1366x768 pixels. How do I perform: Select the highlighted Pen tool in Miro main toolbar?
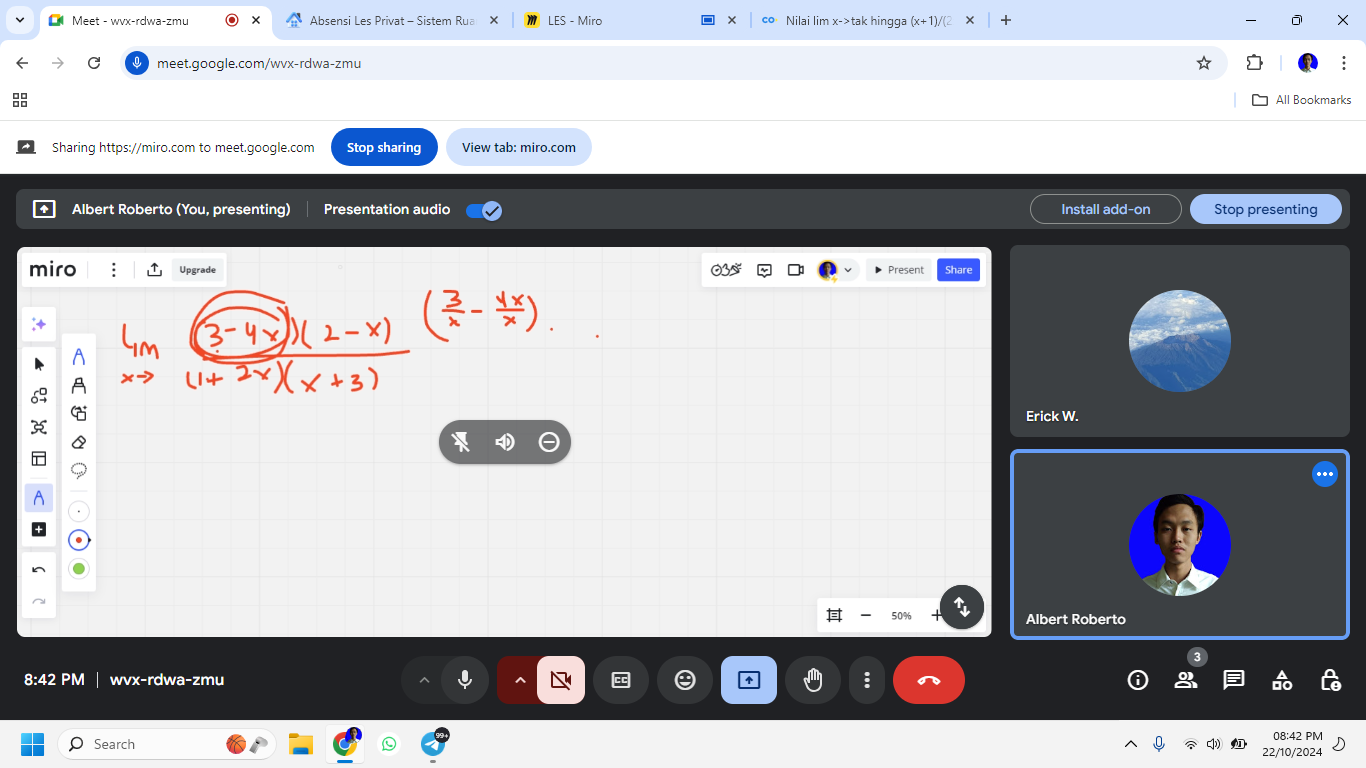coord(39,498)
